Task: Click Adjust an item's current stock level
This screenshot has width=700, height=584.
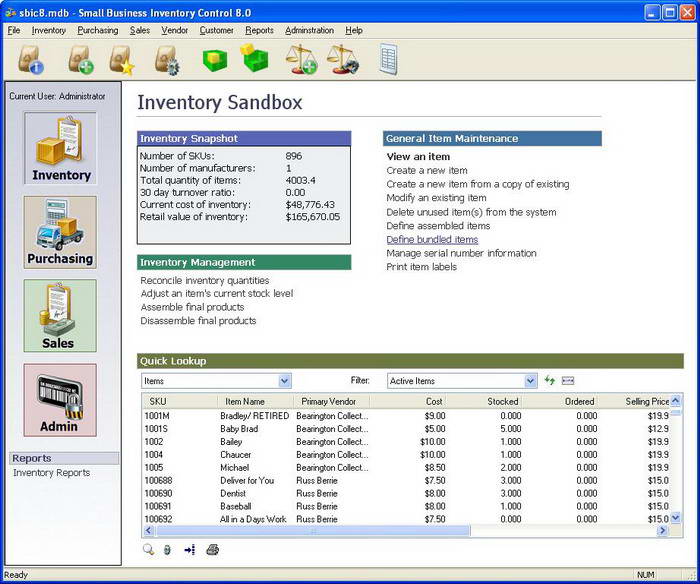Action: (217, 294)
